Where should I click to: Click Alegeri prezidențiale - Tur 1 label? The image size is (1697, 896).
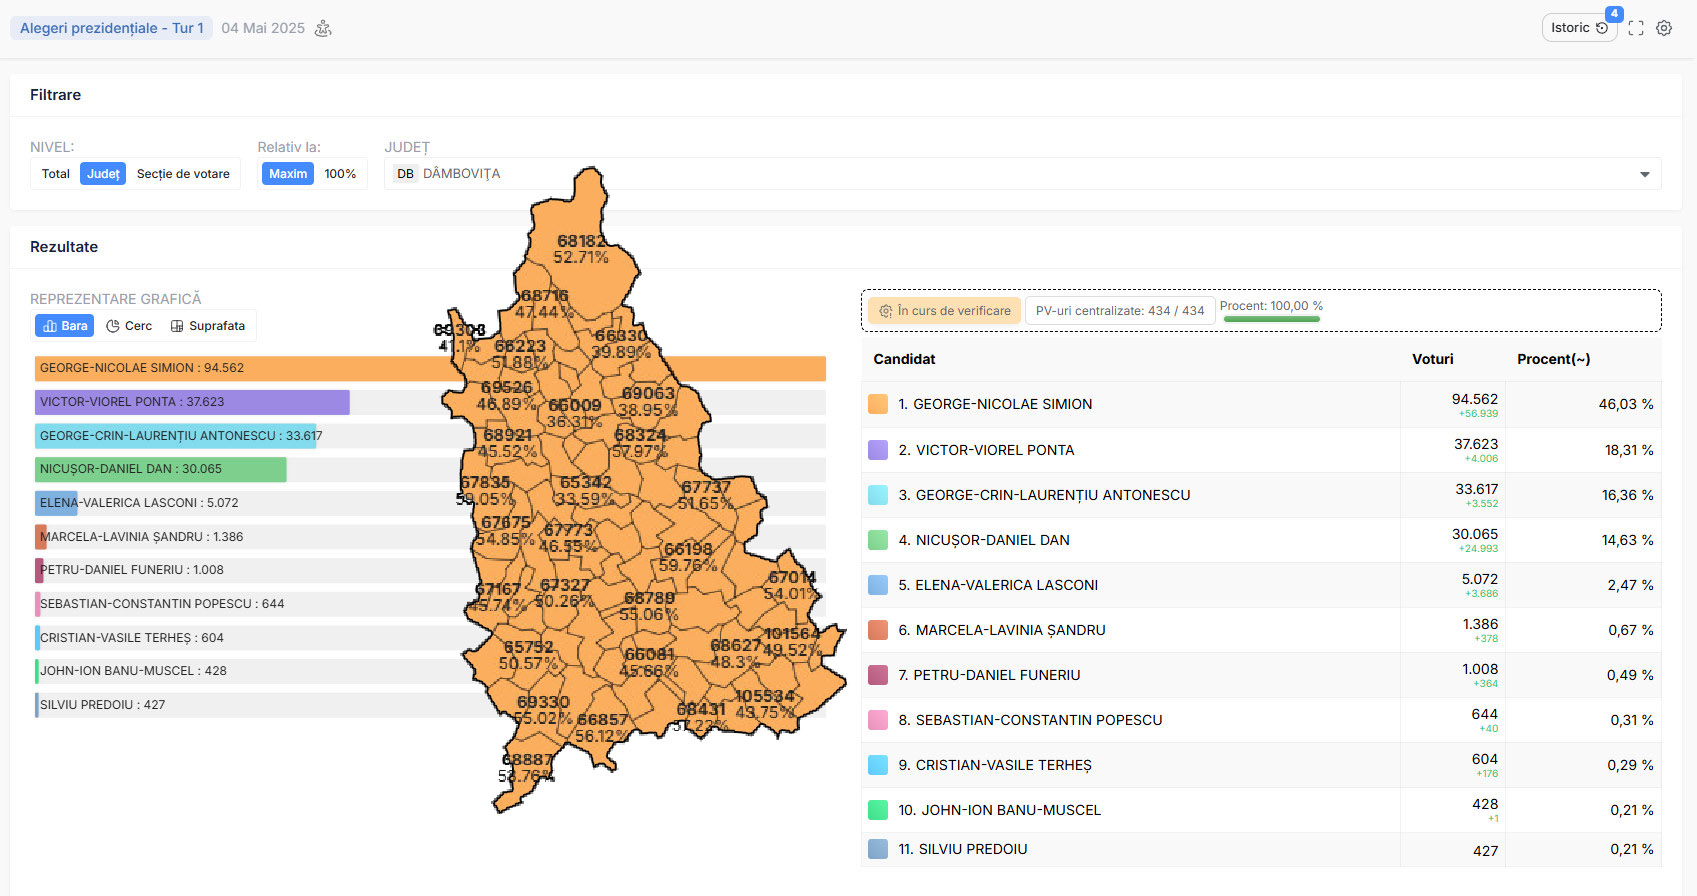coord(111,28)
